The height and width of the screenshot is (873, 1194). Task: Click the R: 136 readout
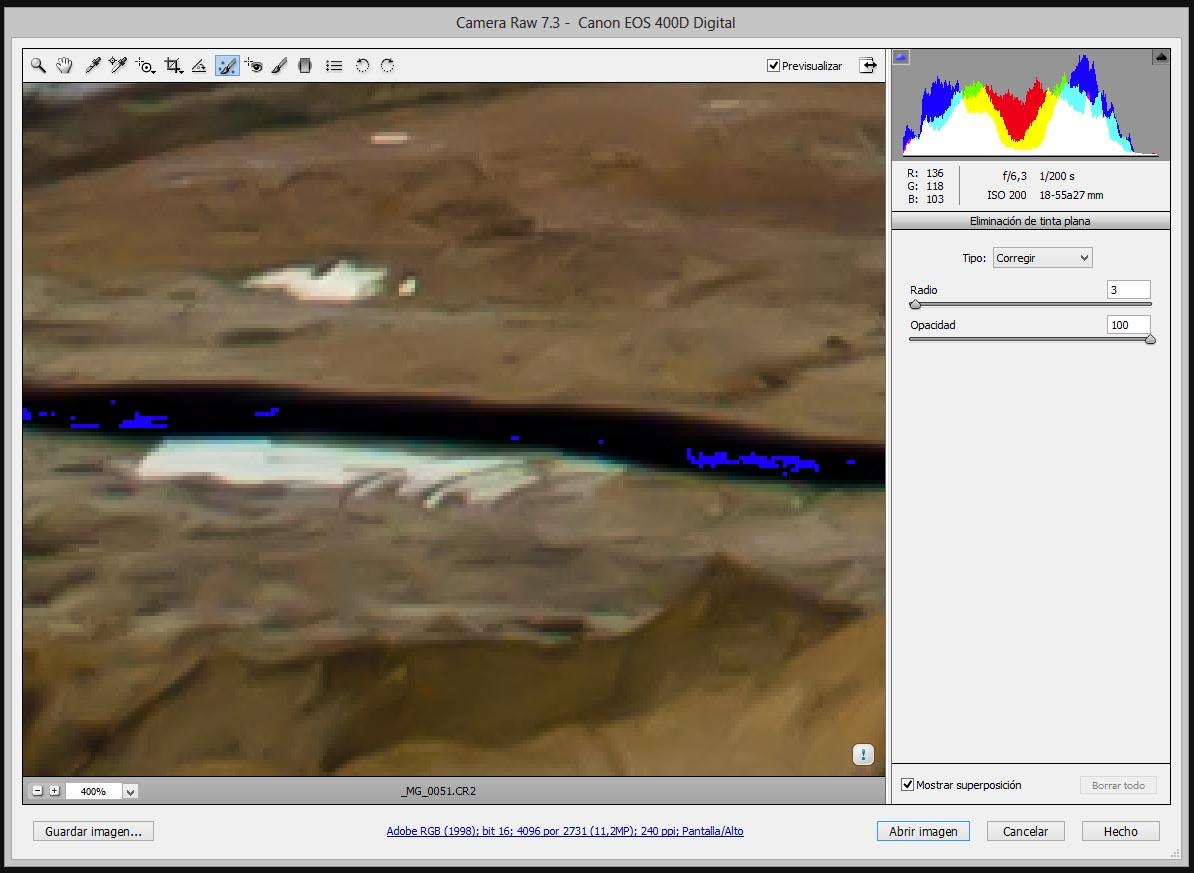(x=925, y=173)
